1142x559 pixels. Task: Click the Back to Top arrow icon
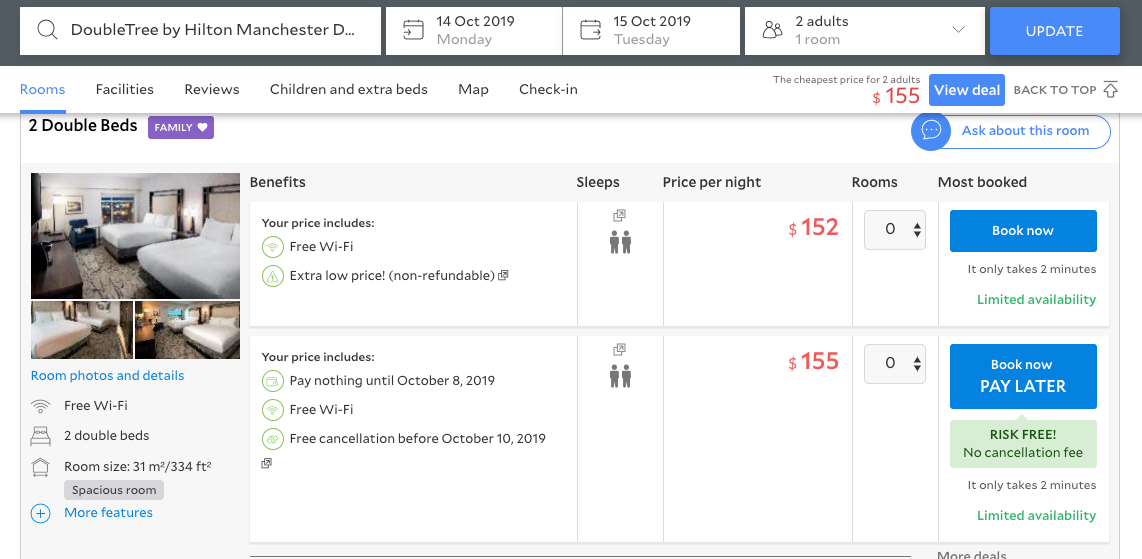click(1110, 89)
